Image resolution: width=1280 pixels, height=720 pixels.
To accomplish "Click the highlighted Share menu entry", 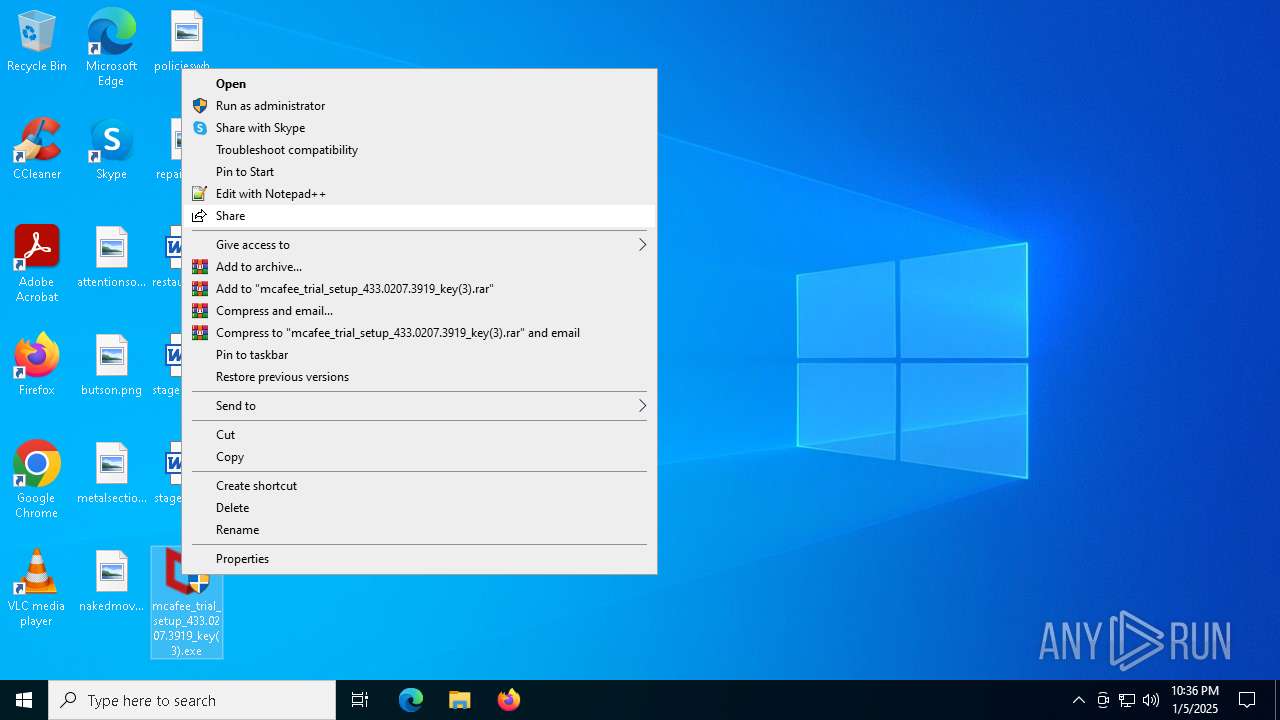I will point(419,216).
